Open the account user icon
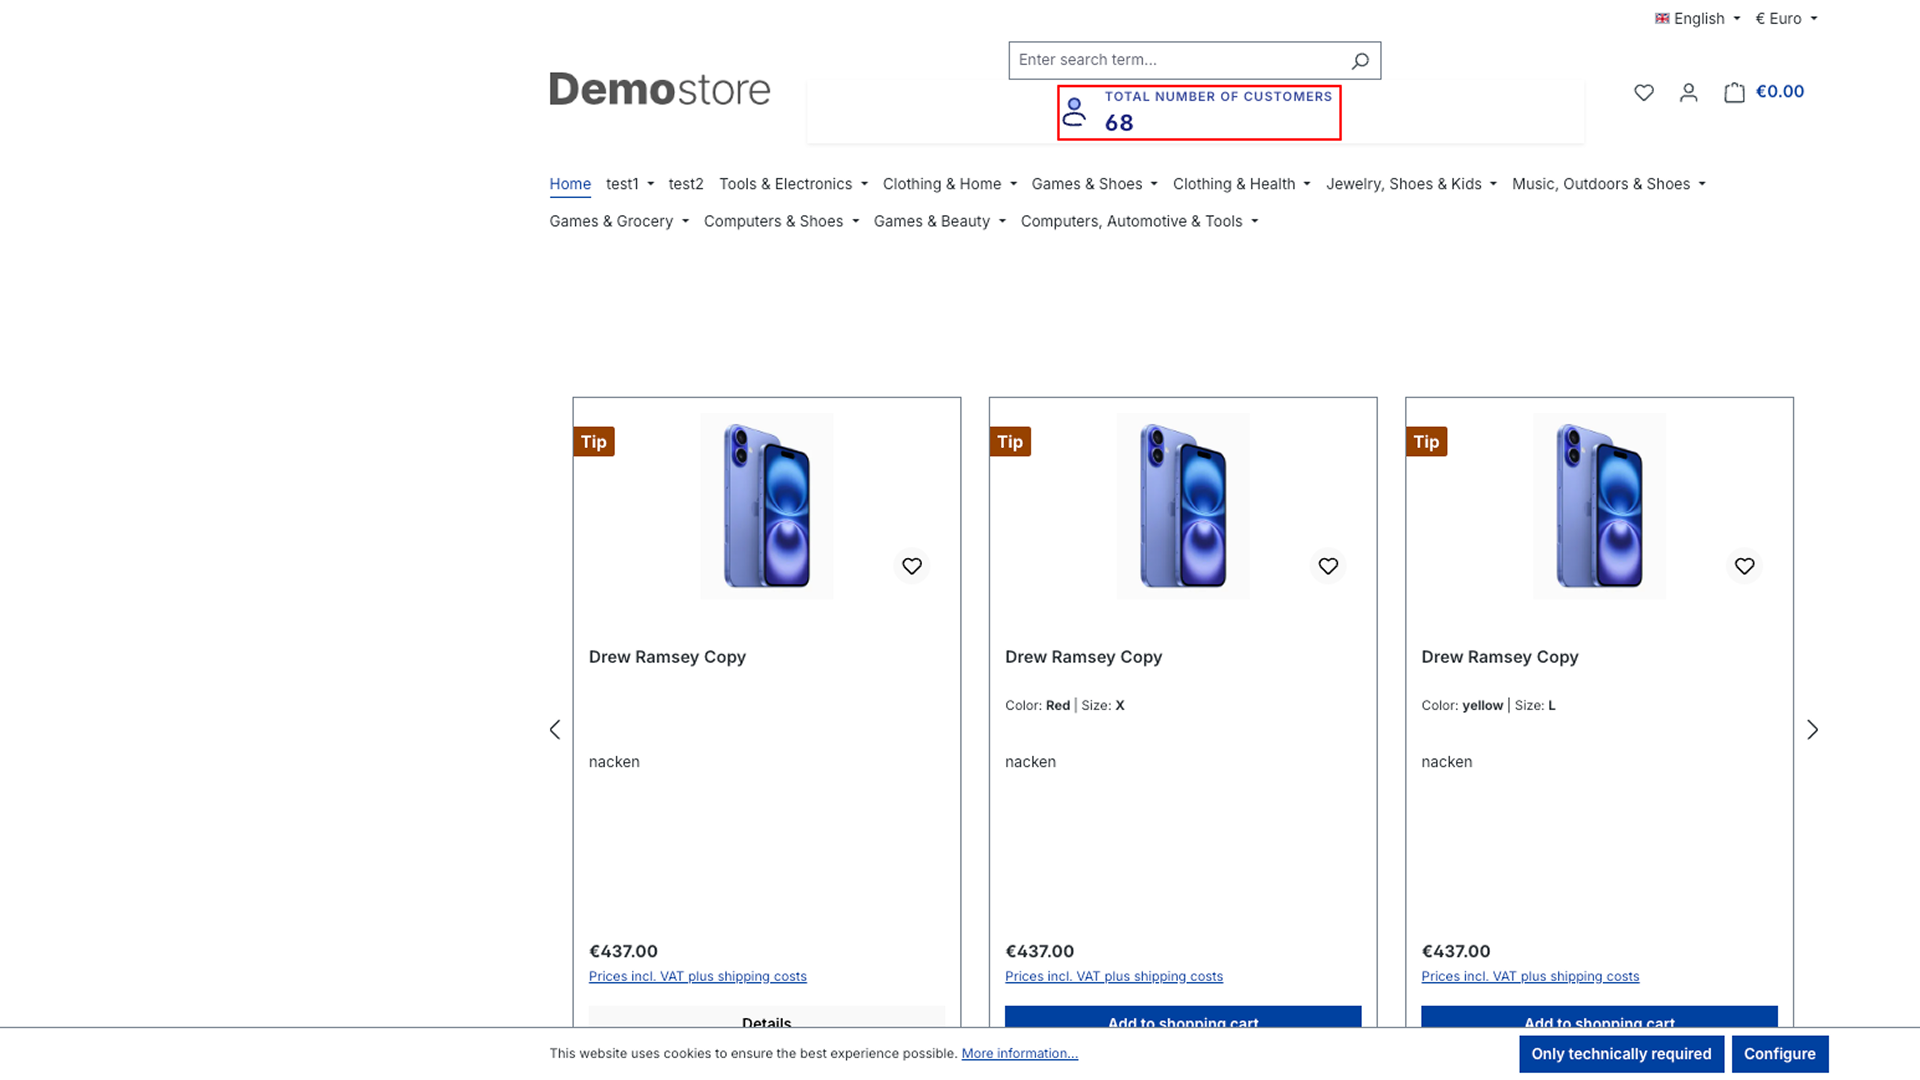The image size is (1920, 1080). 1689,92
